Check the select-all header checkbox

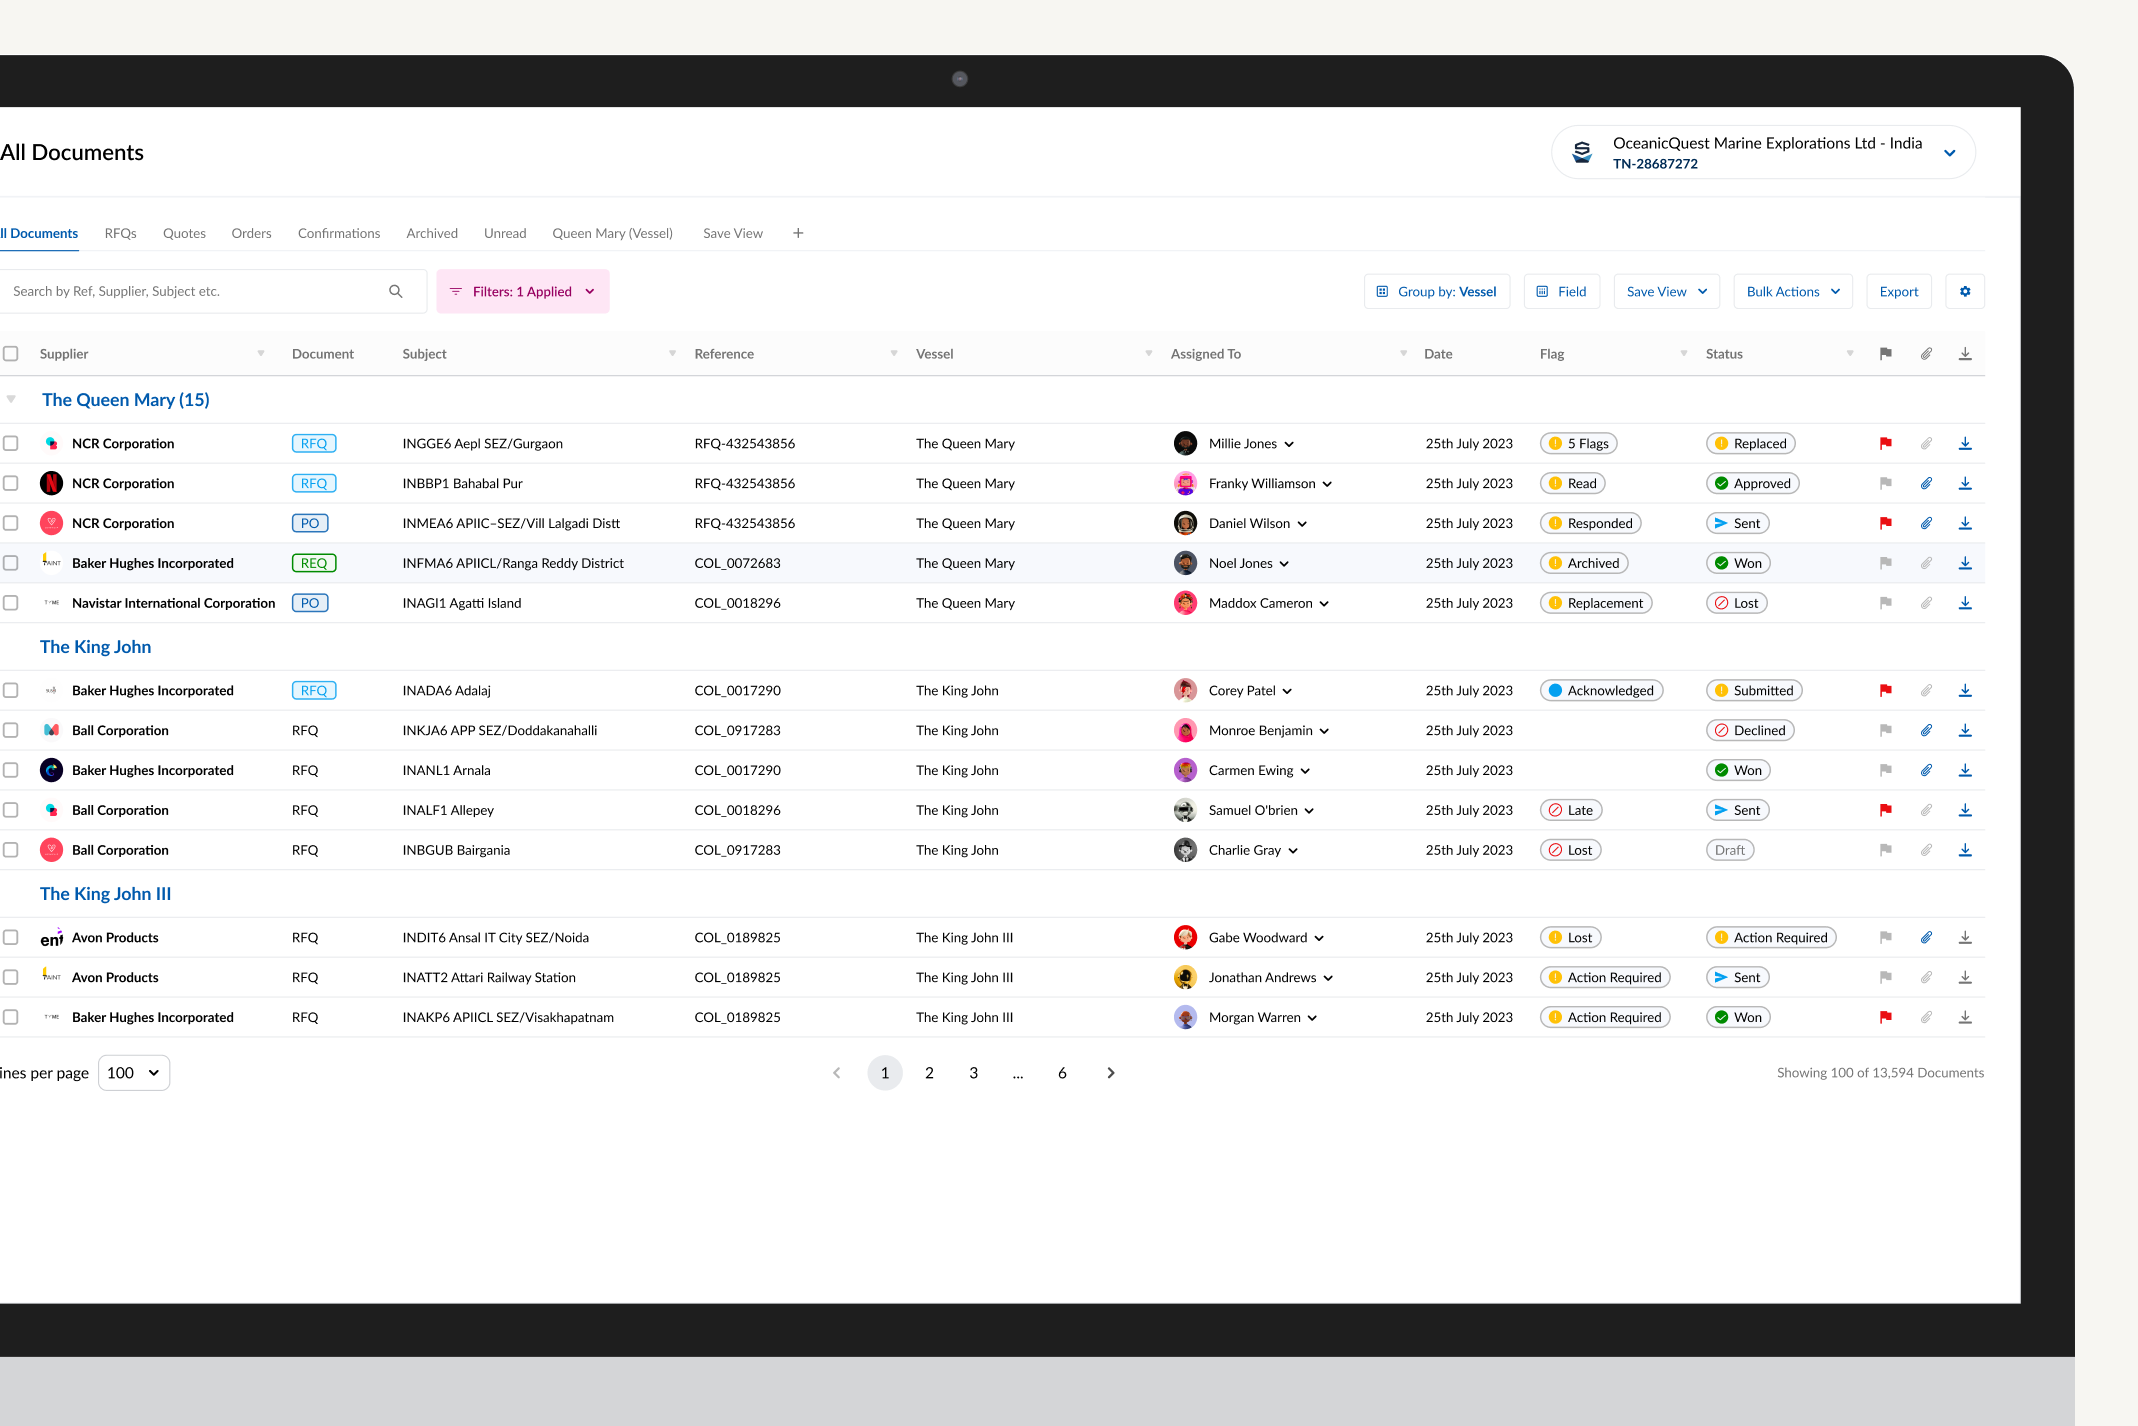(11, 354)
